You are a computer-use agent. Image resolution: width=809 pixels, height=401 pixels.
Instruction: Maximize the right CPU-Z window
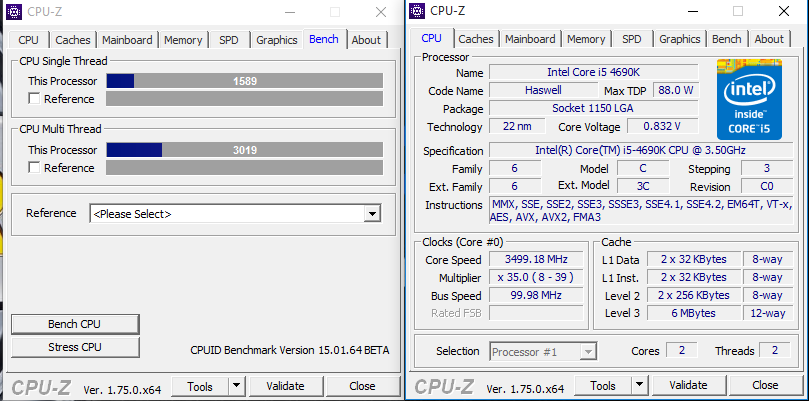(738, 11)
